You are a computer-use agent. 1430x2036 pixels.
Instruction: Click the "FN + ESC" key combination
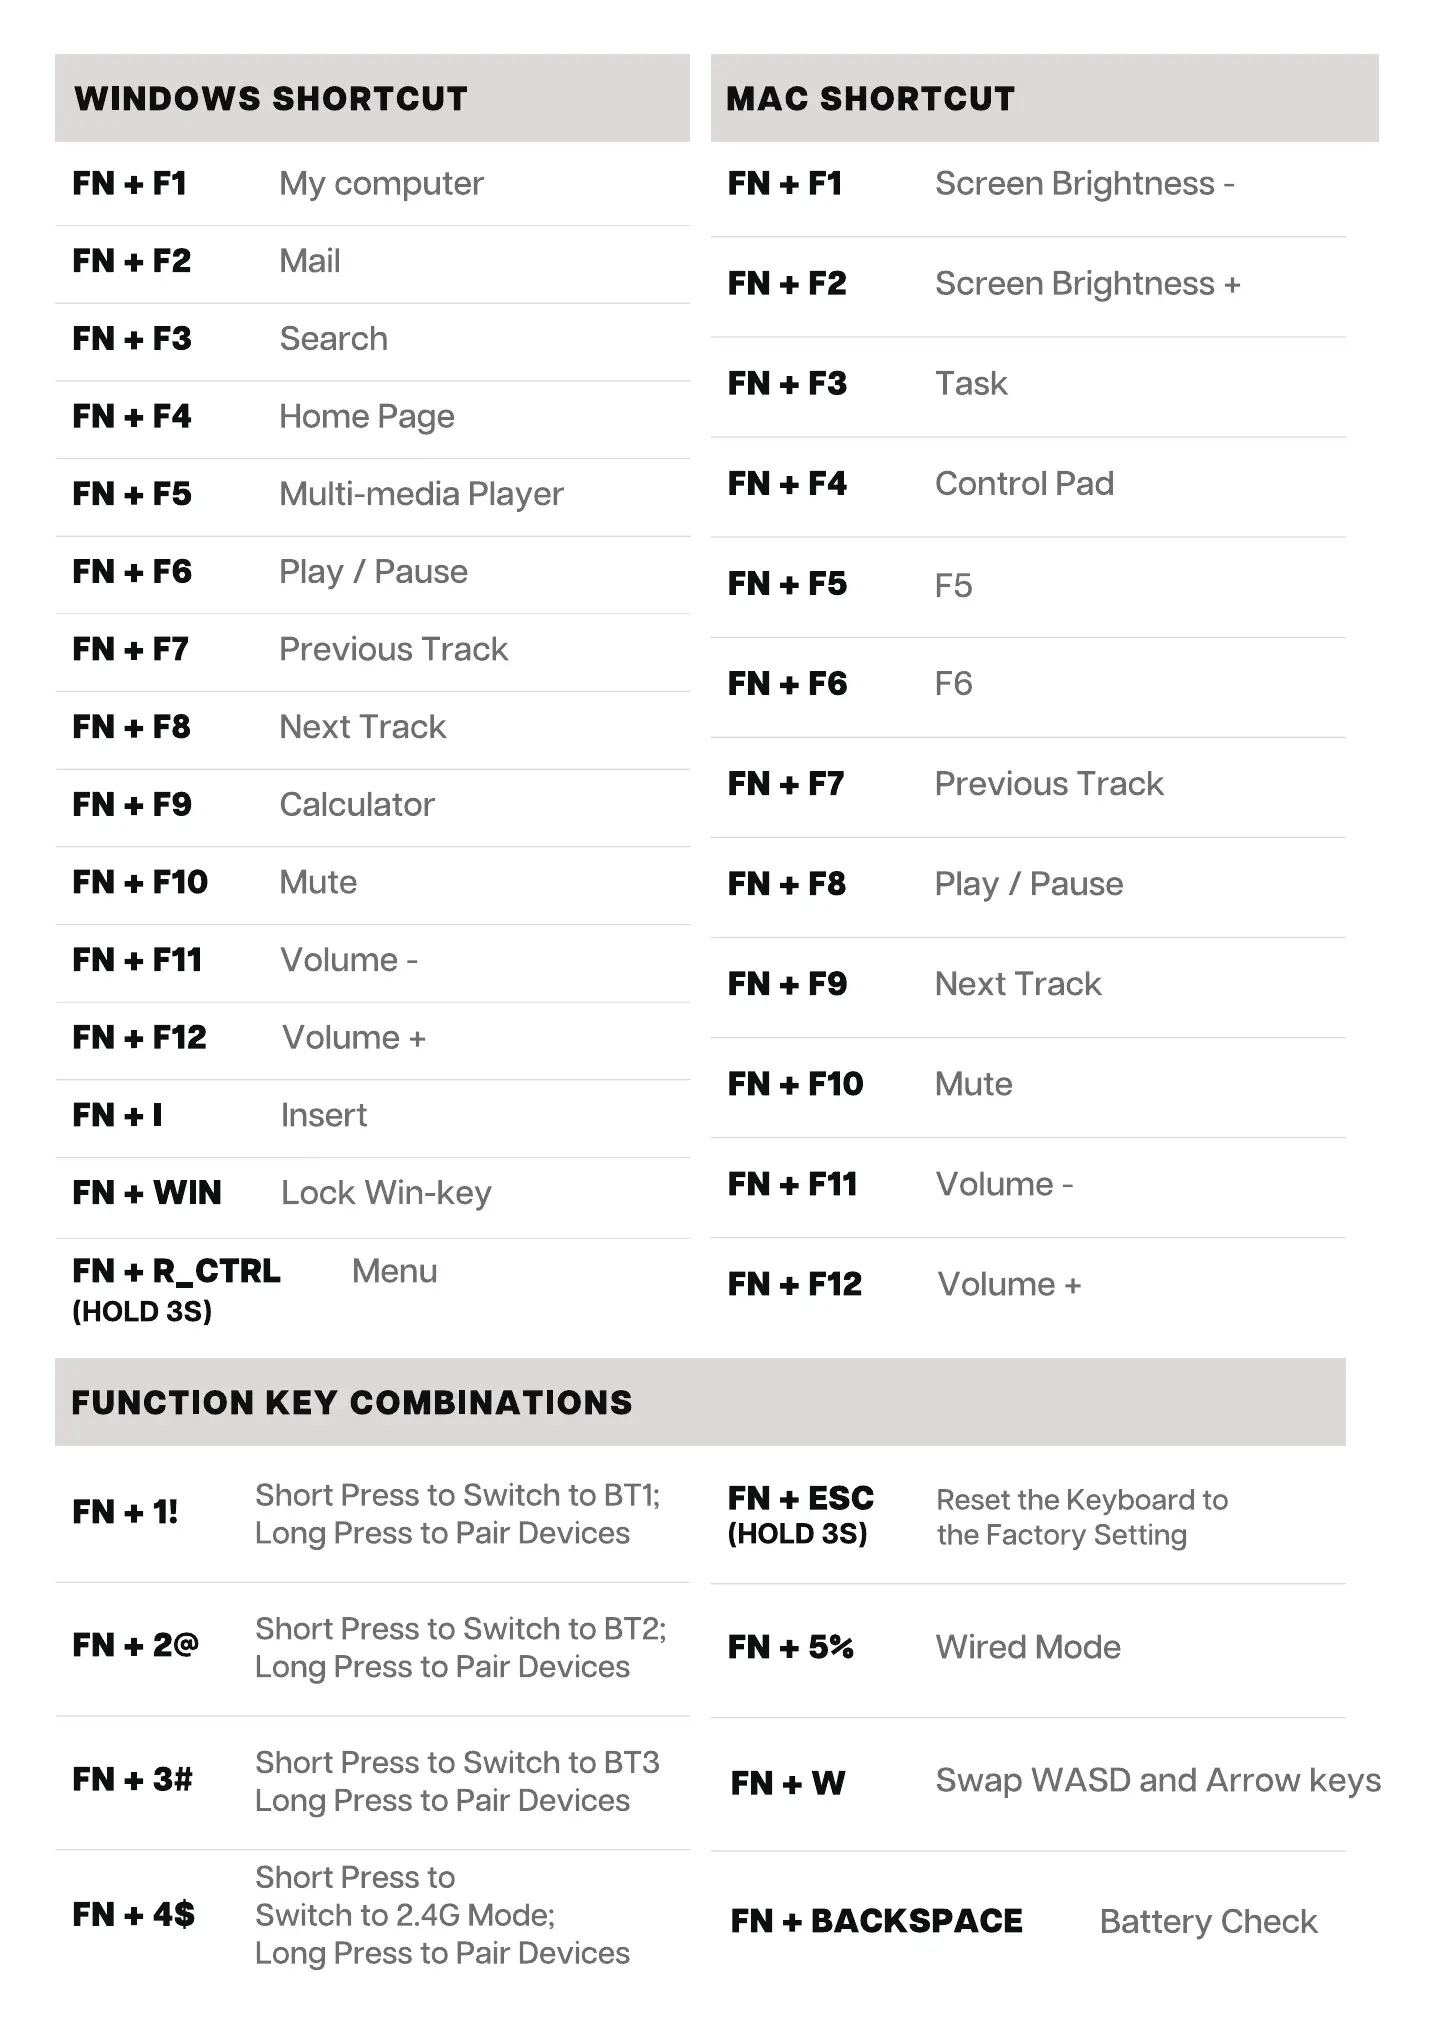800,1498
